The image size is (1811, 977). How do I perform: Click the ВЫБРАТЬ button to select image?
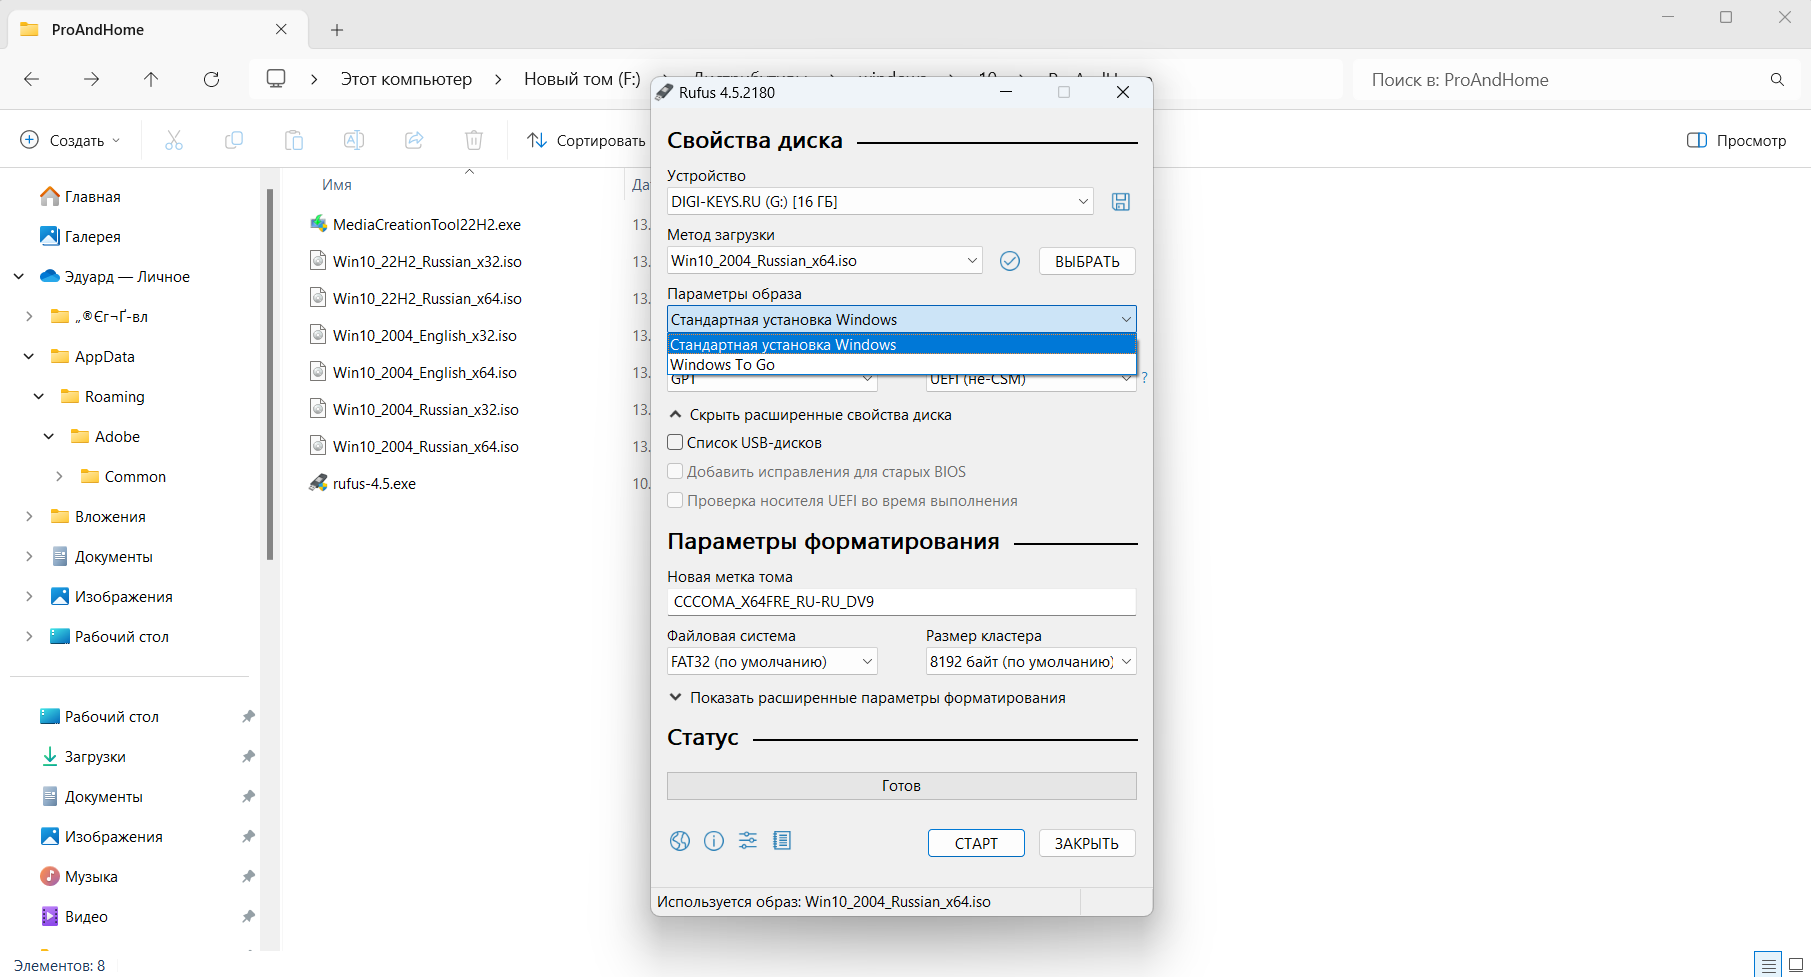[x=1086, y=261]
